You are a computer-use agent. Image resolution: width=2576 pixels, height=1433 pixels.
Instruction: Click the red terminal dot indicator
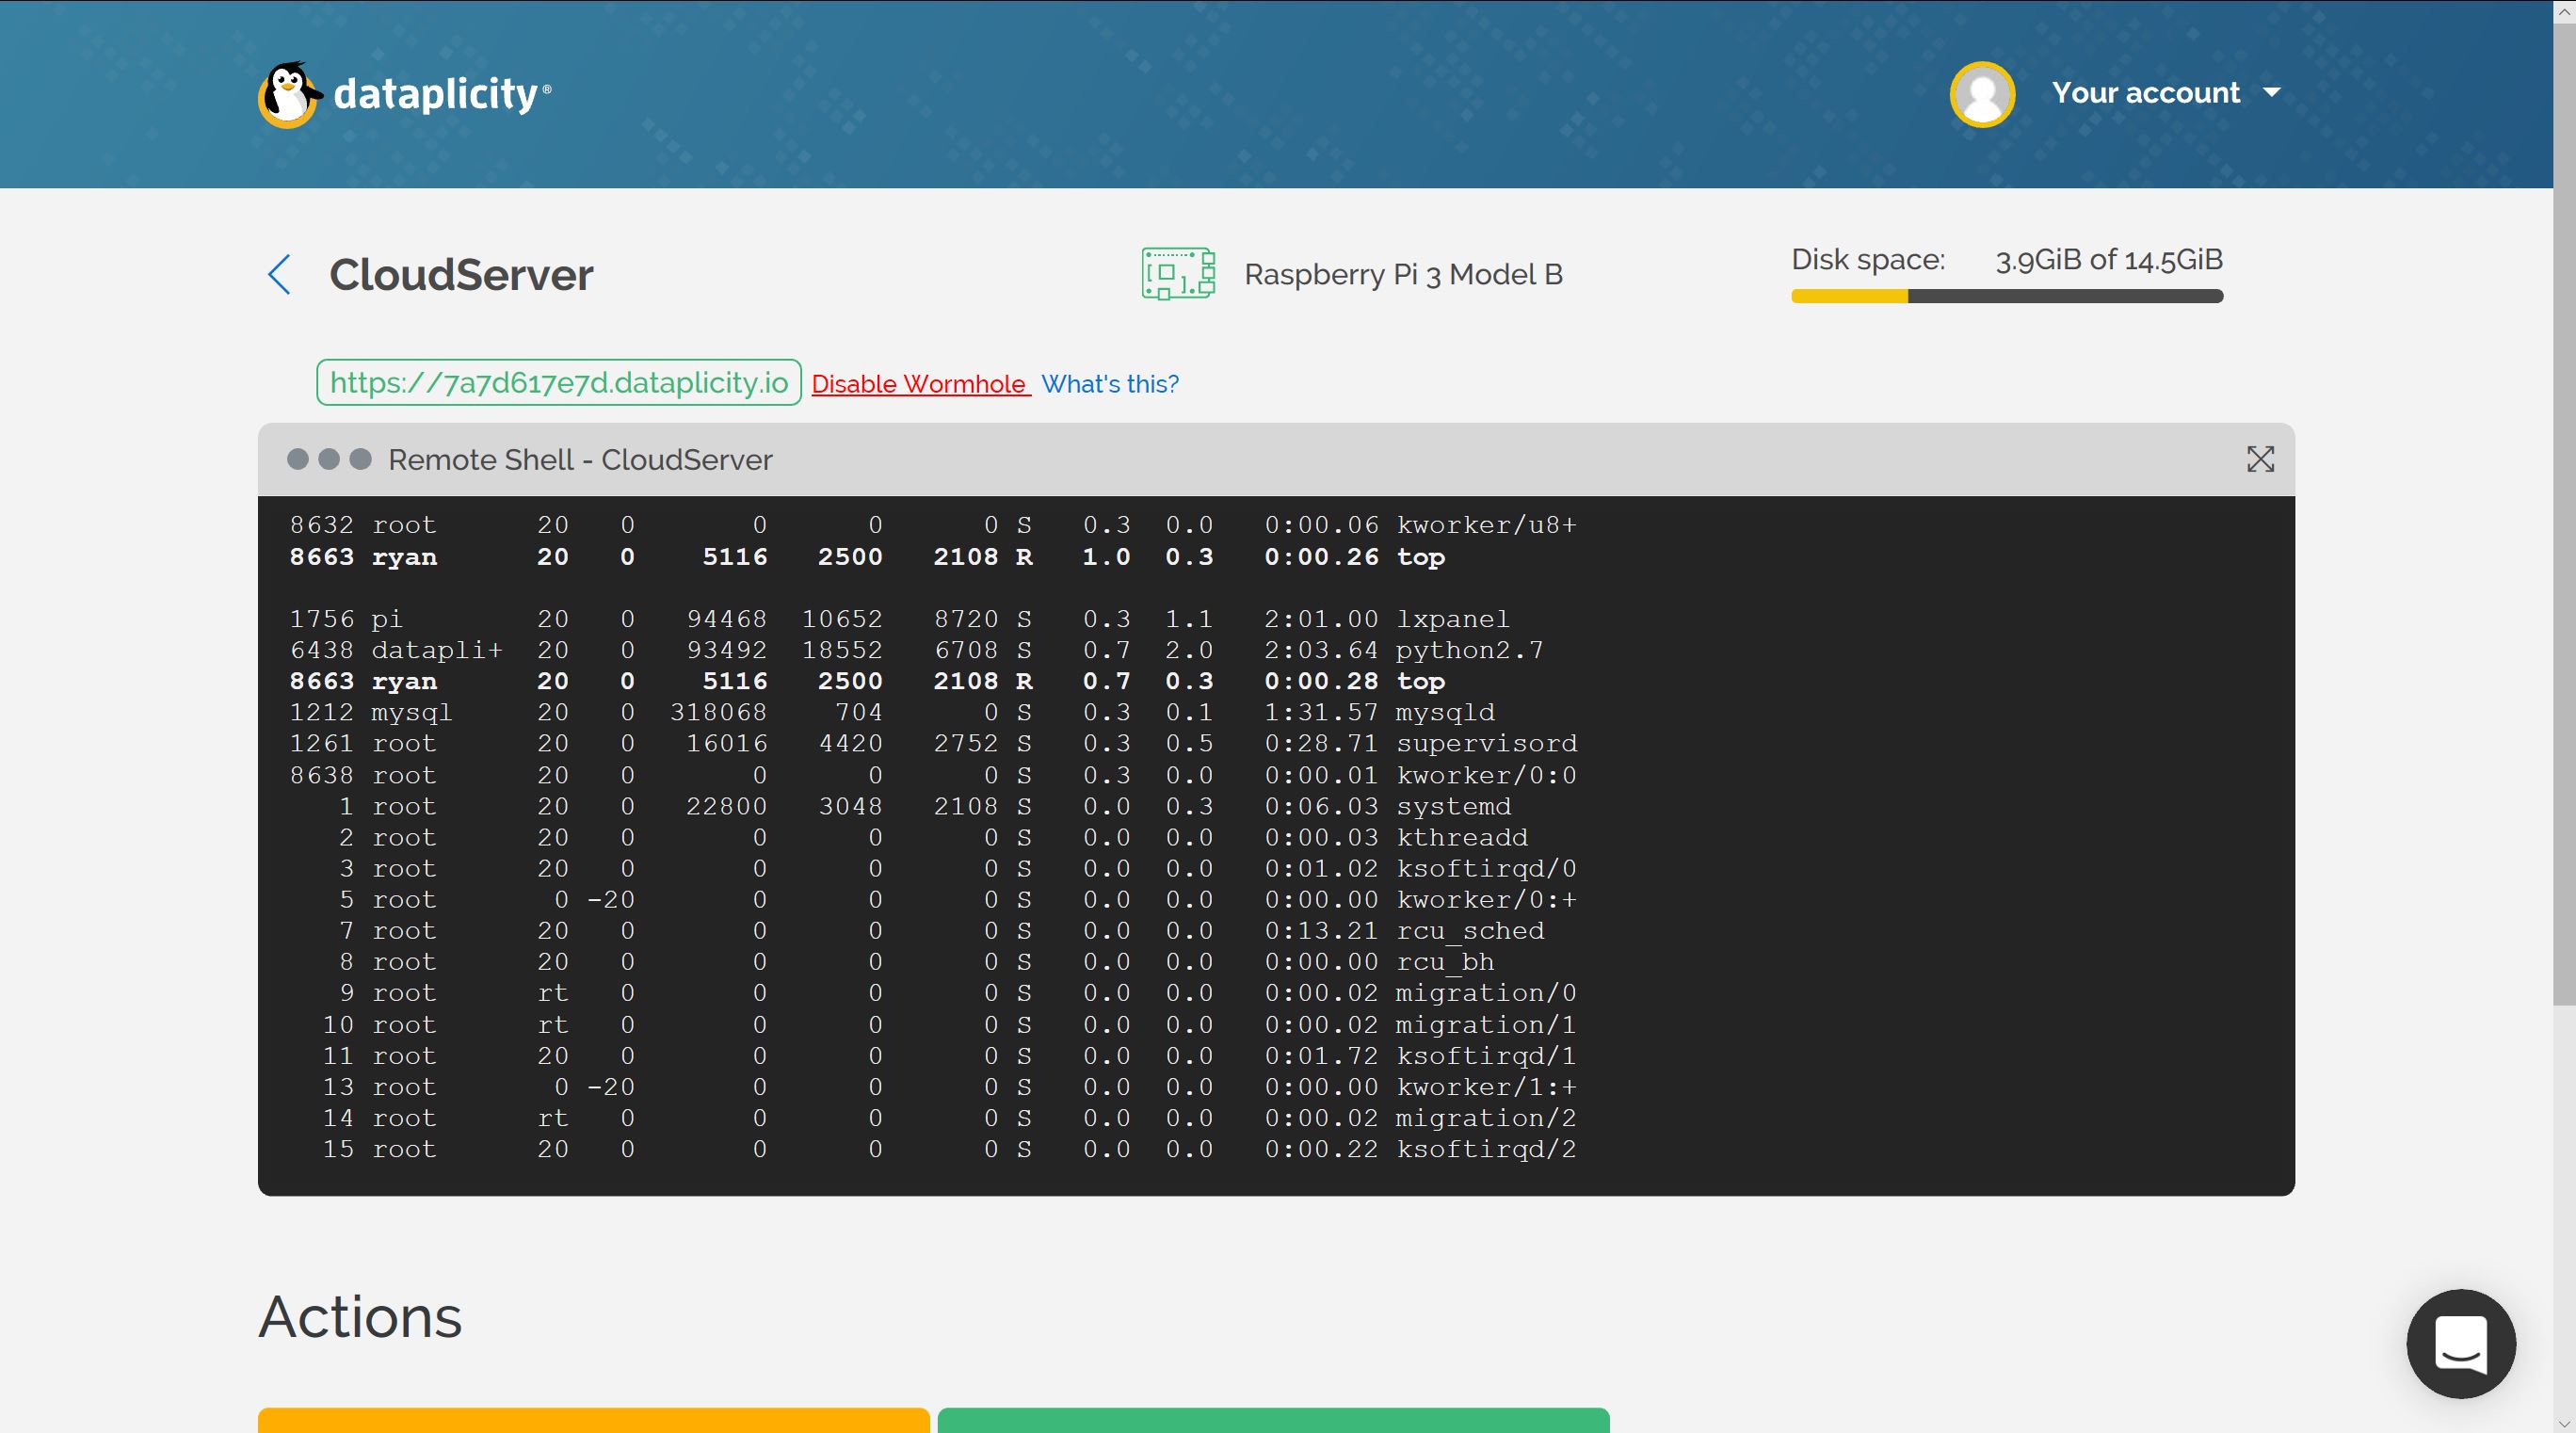coord(297,460)
